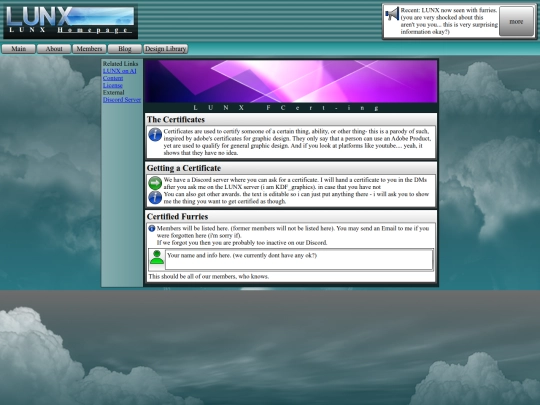
Task: Click the blue info icon beside 'You can also get other awards'
Action: tap(155, 198)
